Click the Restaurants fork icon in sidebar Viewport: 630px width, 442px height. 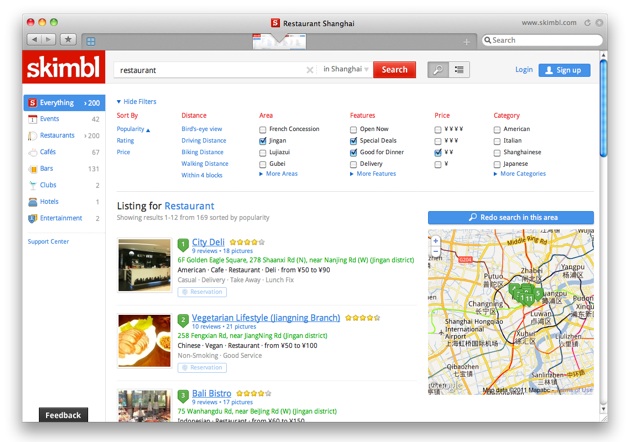[32, 136]
